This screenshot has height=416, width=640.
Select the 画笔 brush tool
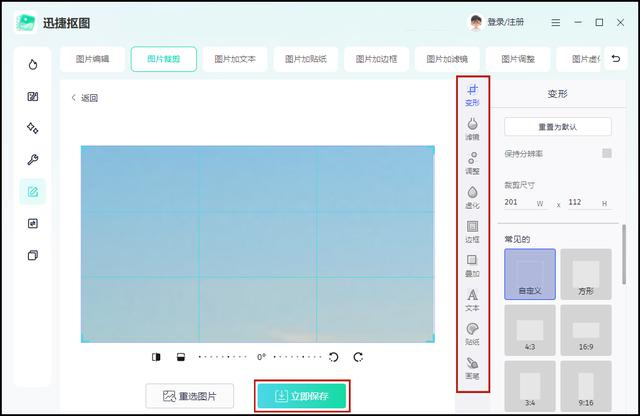click(472, 368)
